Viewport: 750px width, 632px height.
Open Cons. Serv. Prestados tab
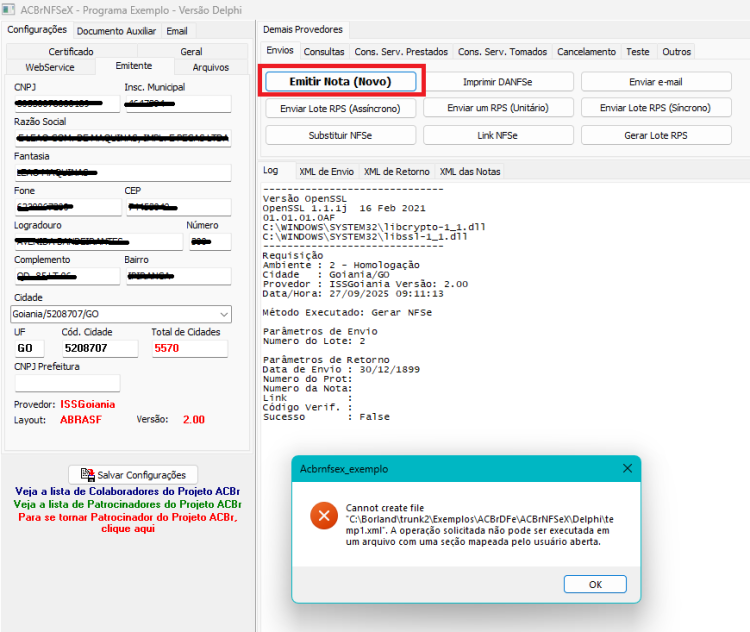coord(401,52)
